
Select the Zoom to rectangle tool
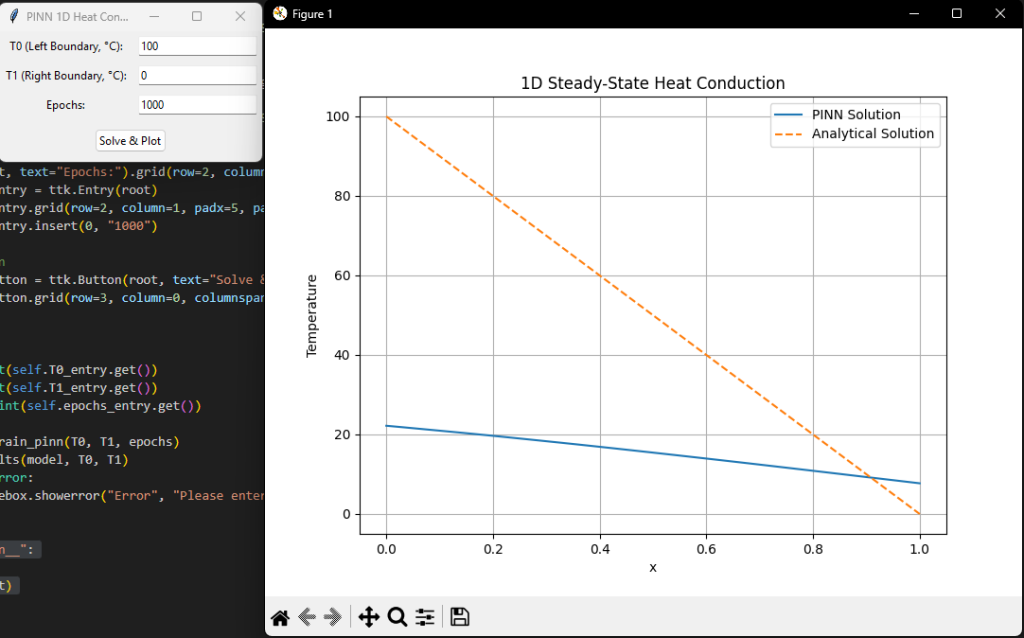point(397,618)
